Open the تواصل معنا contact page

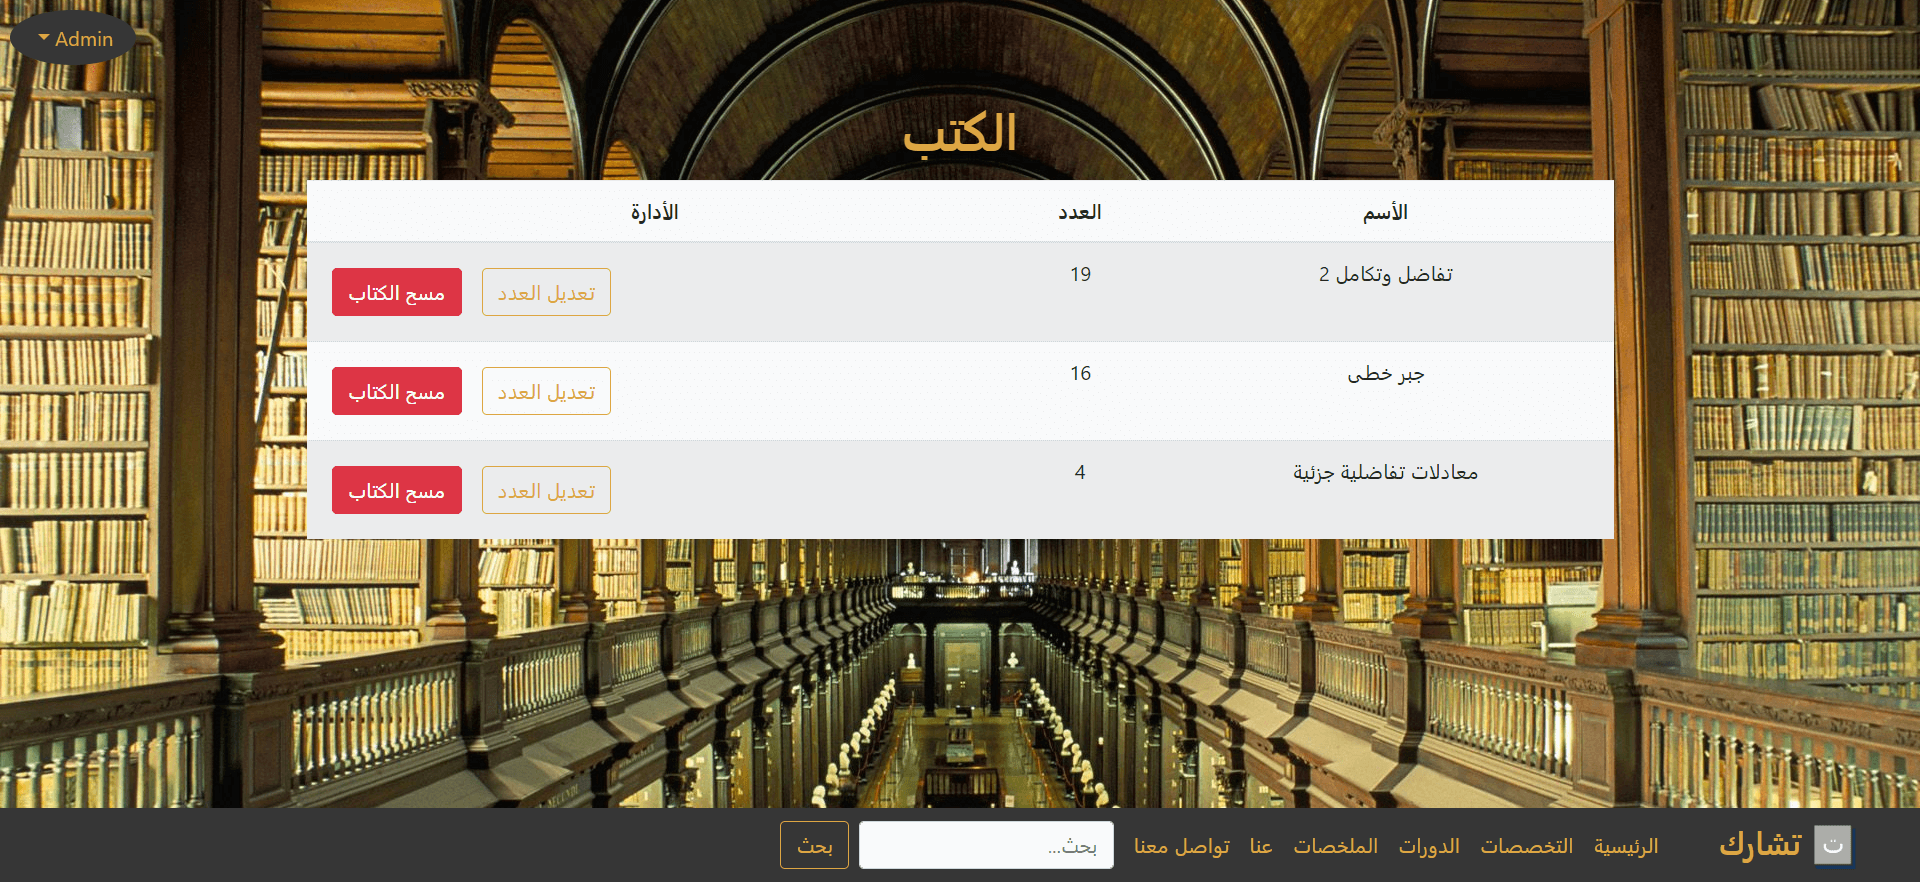tap(1182, 846)
